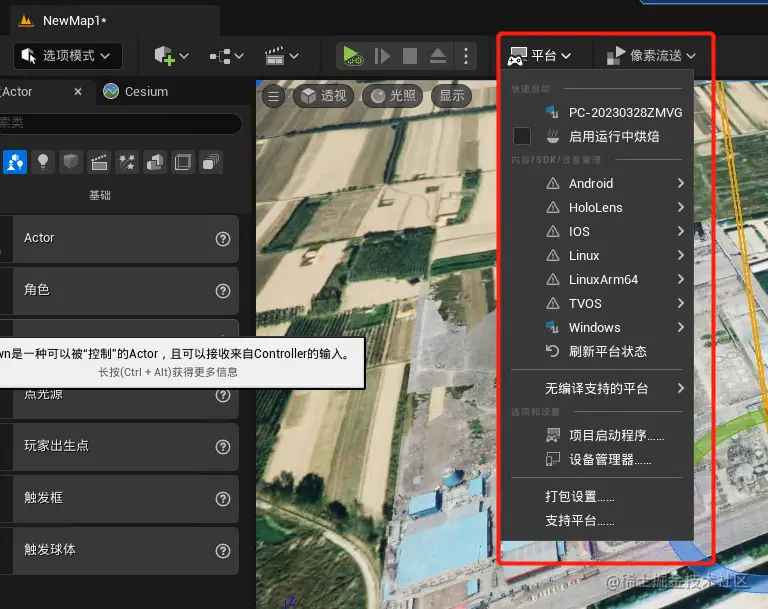
Task: Open the 像素流送 pixel streaming dropdown
Action: point(651,56)
